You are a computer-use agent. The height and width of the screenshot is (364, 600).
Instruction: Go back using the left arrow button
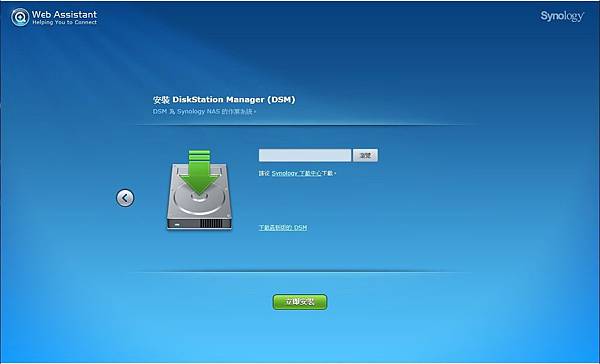pos(125,198)
